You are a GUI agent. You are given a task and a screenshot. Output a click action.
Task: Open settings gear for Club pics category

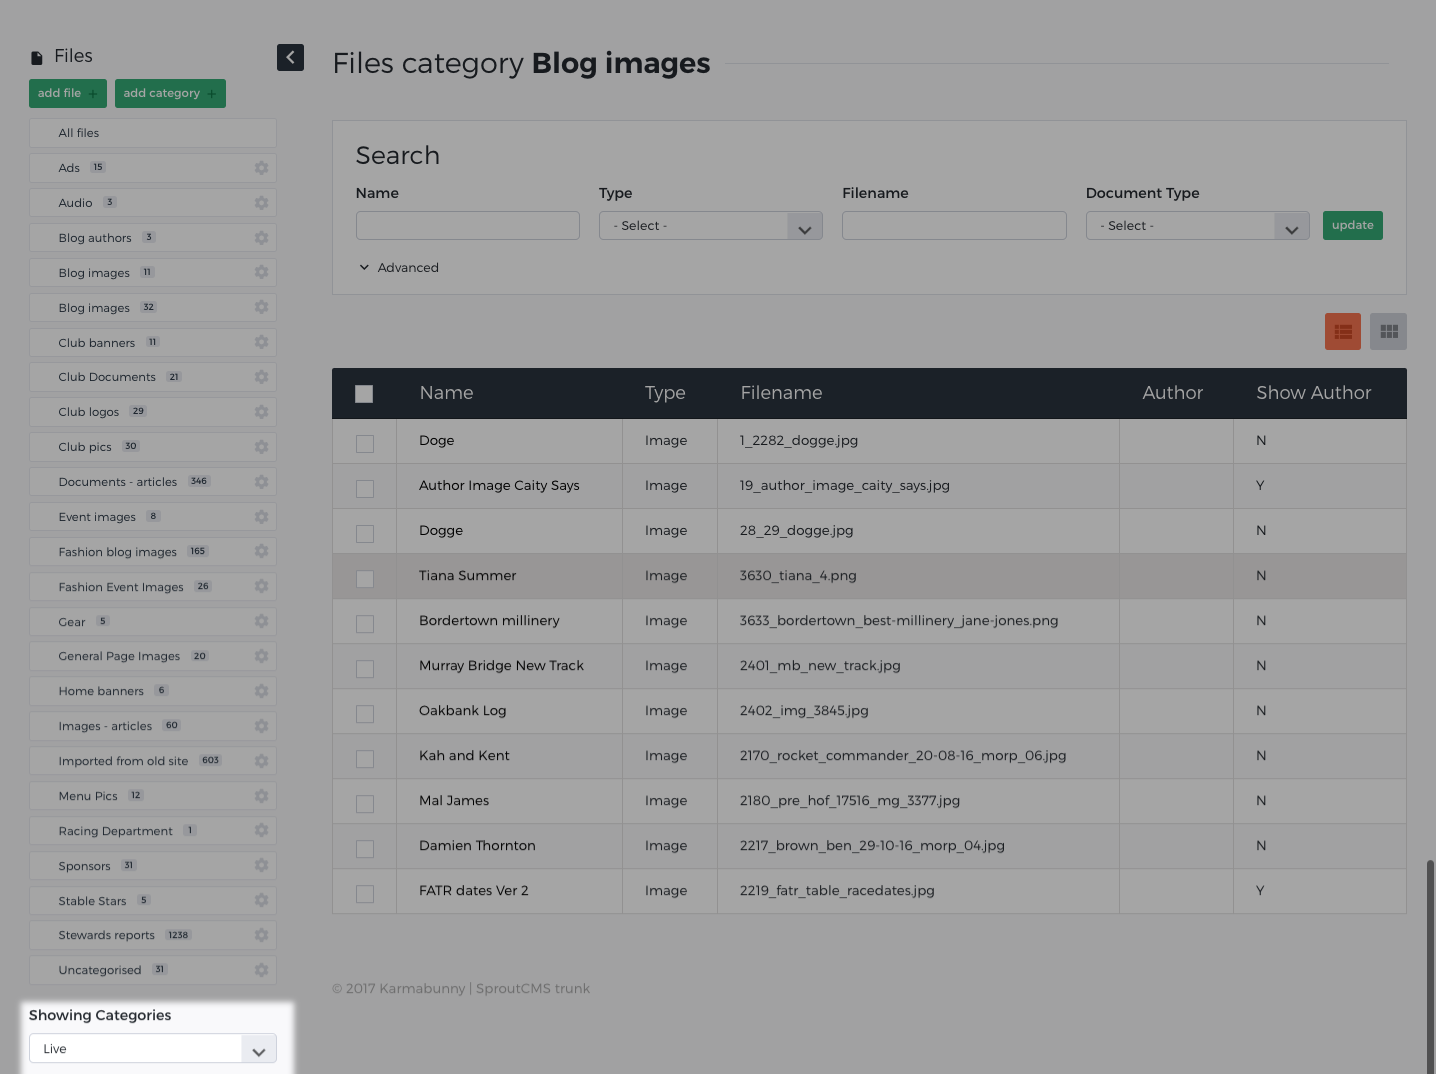coord(261,447)
